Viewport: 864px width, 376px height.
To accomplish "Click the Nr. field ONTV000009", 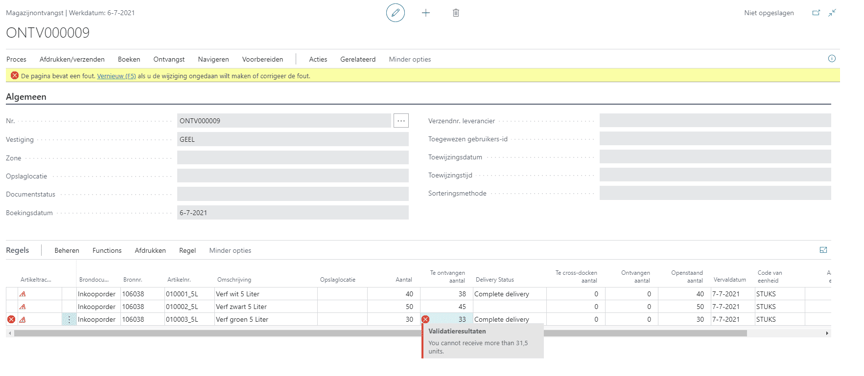I will 284,120.
